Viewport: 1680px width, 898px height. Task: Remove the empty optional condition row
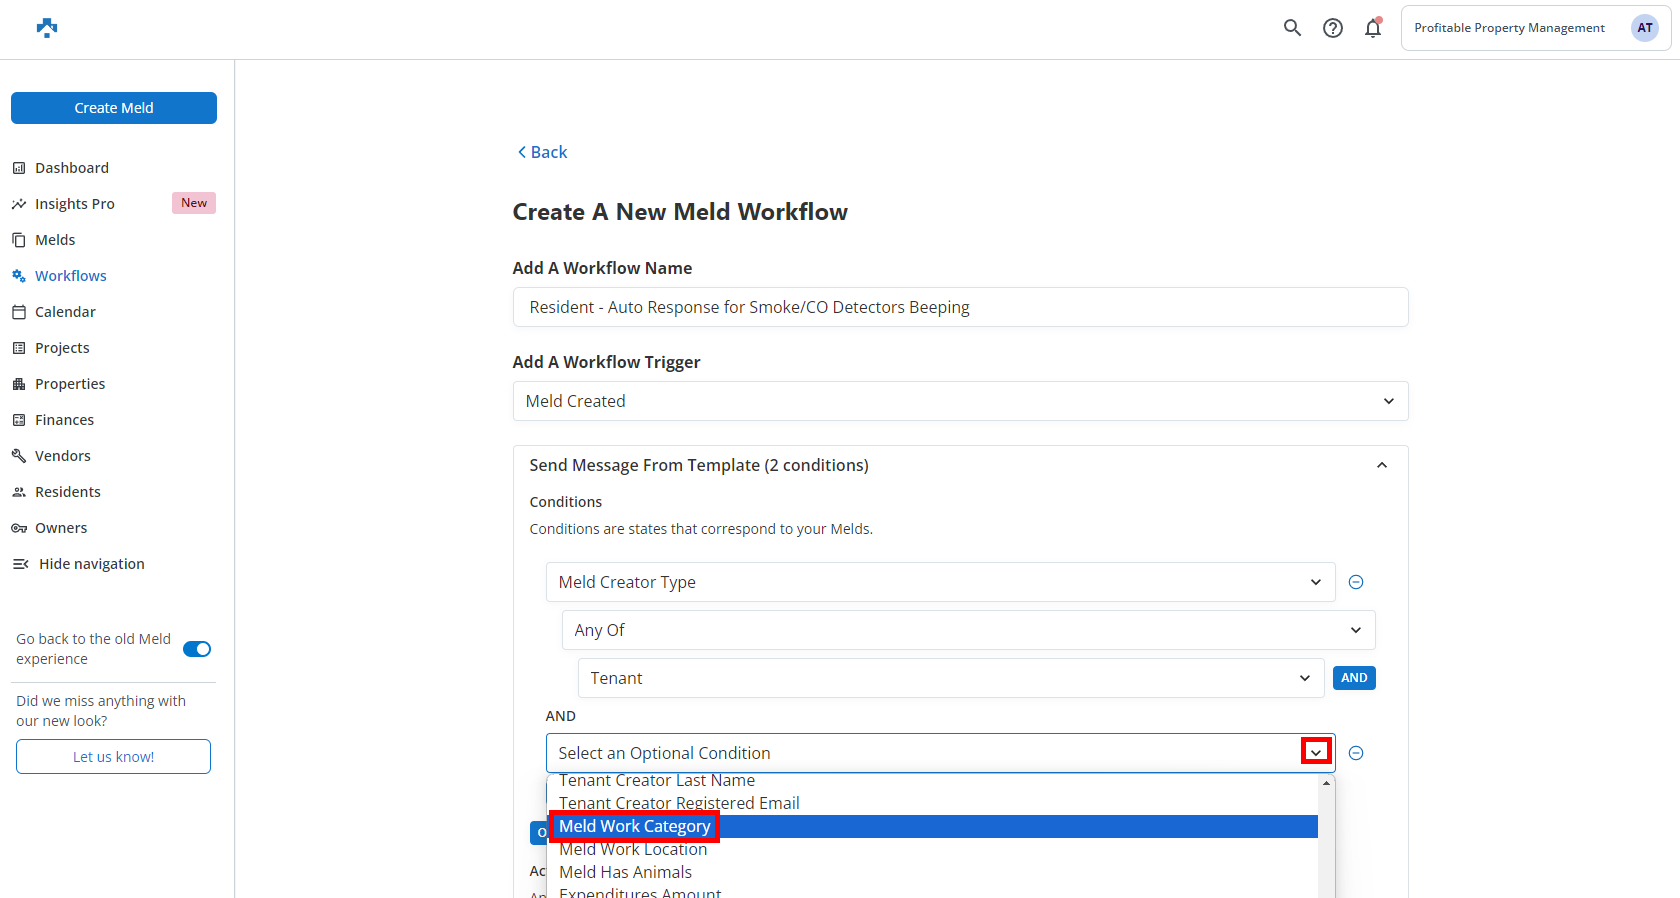[1355, 753]
